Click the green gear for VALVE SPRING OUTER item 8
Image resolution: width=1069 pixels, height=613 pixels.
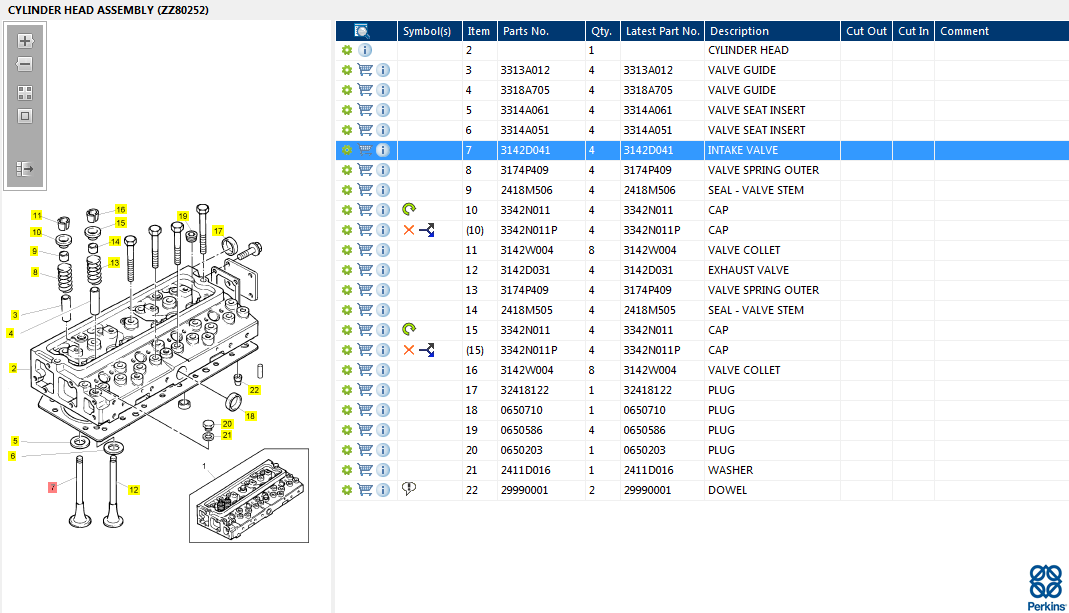pyautogui.click(x=347, y=170)
